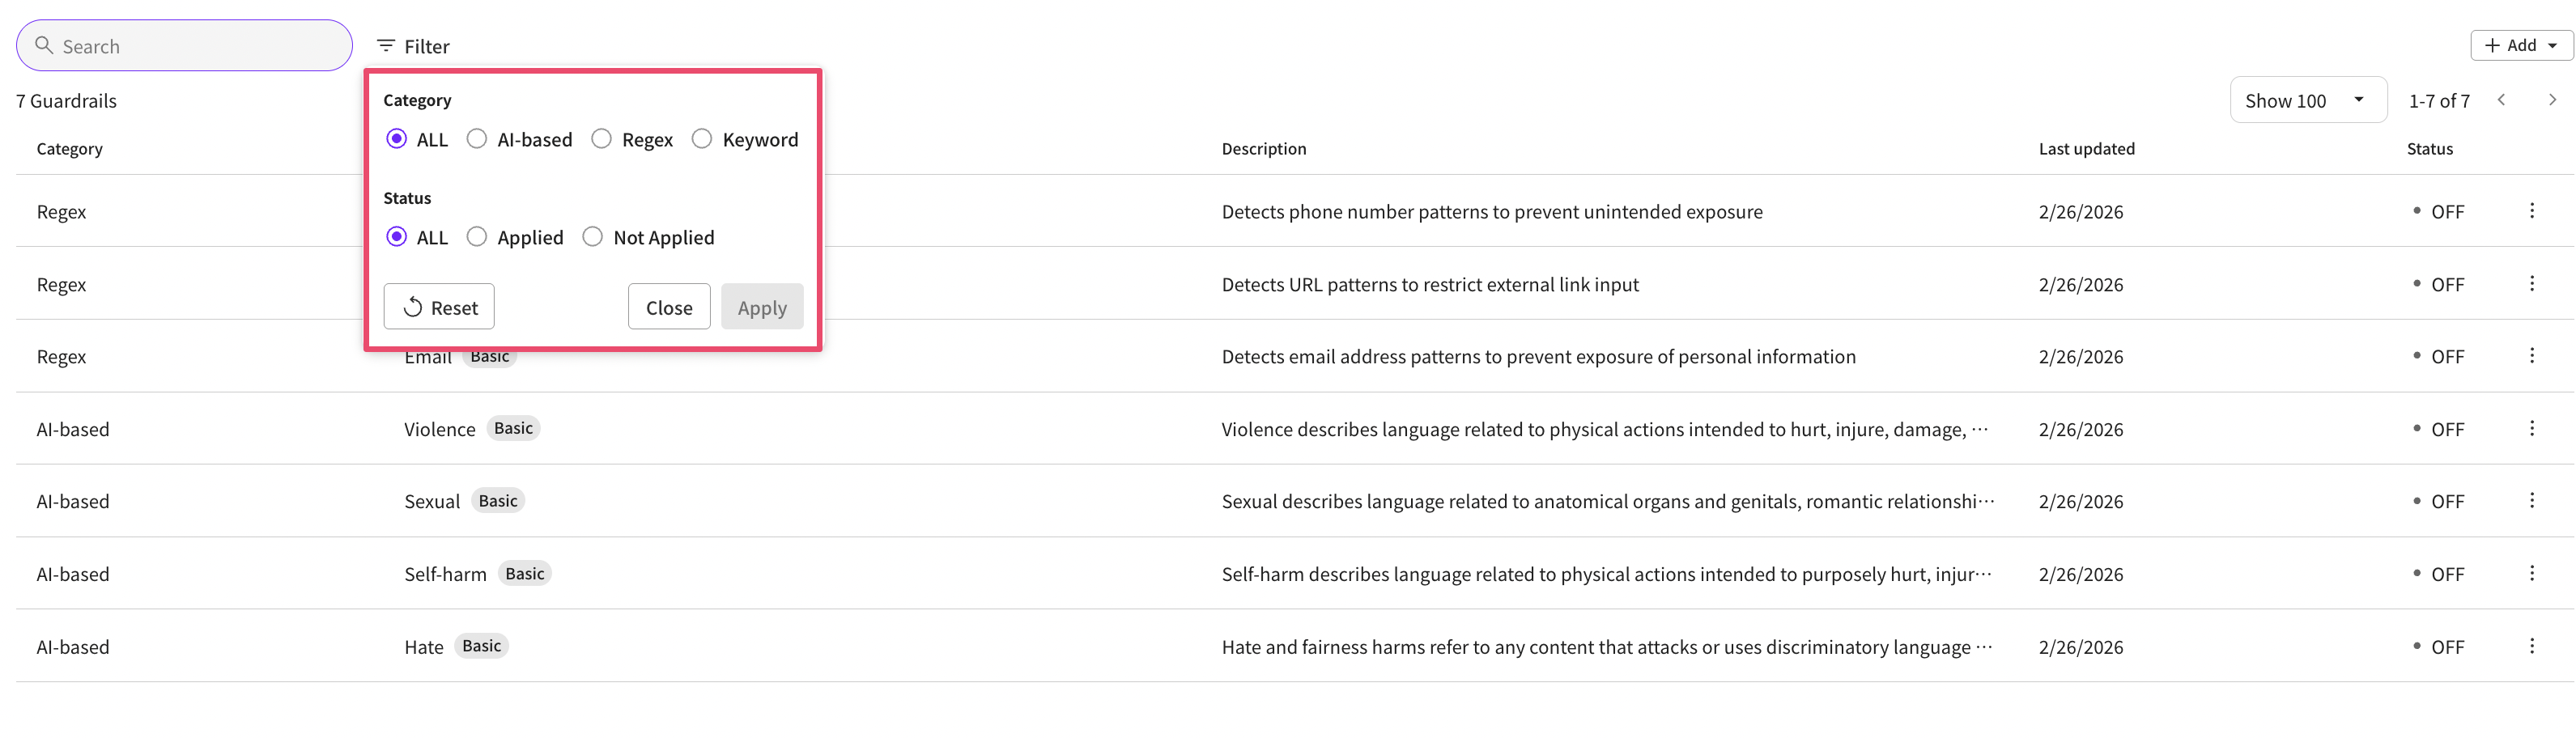Go to the next page of guardrails
The height and width of the screenshot is (738, 2576).
coord(2551,100)
